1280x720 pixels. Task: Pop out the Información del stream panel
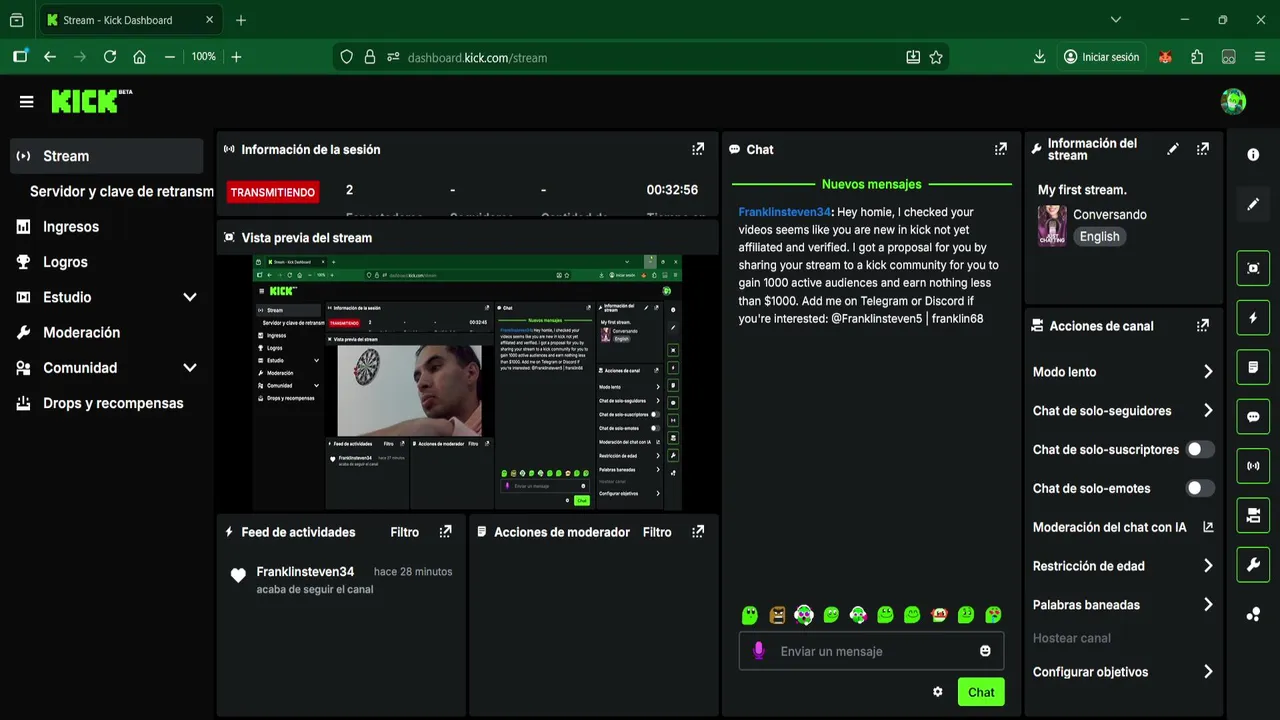tap(1203, 149)
